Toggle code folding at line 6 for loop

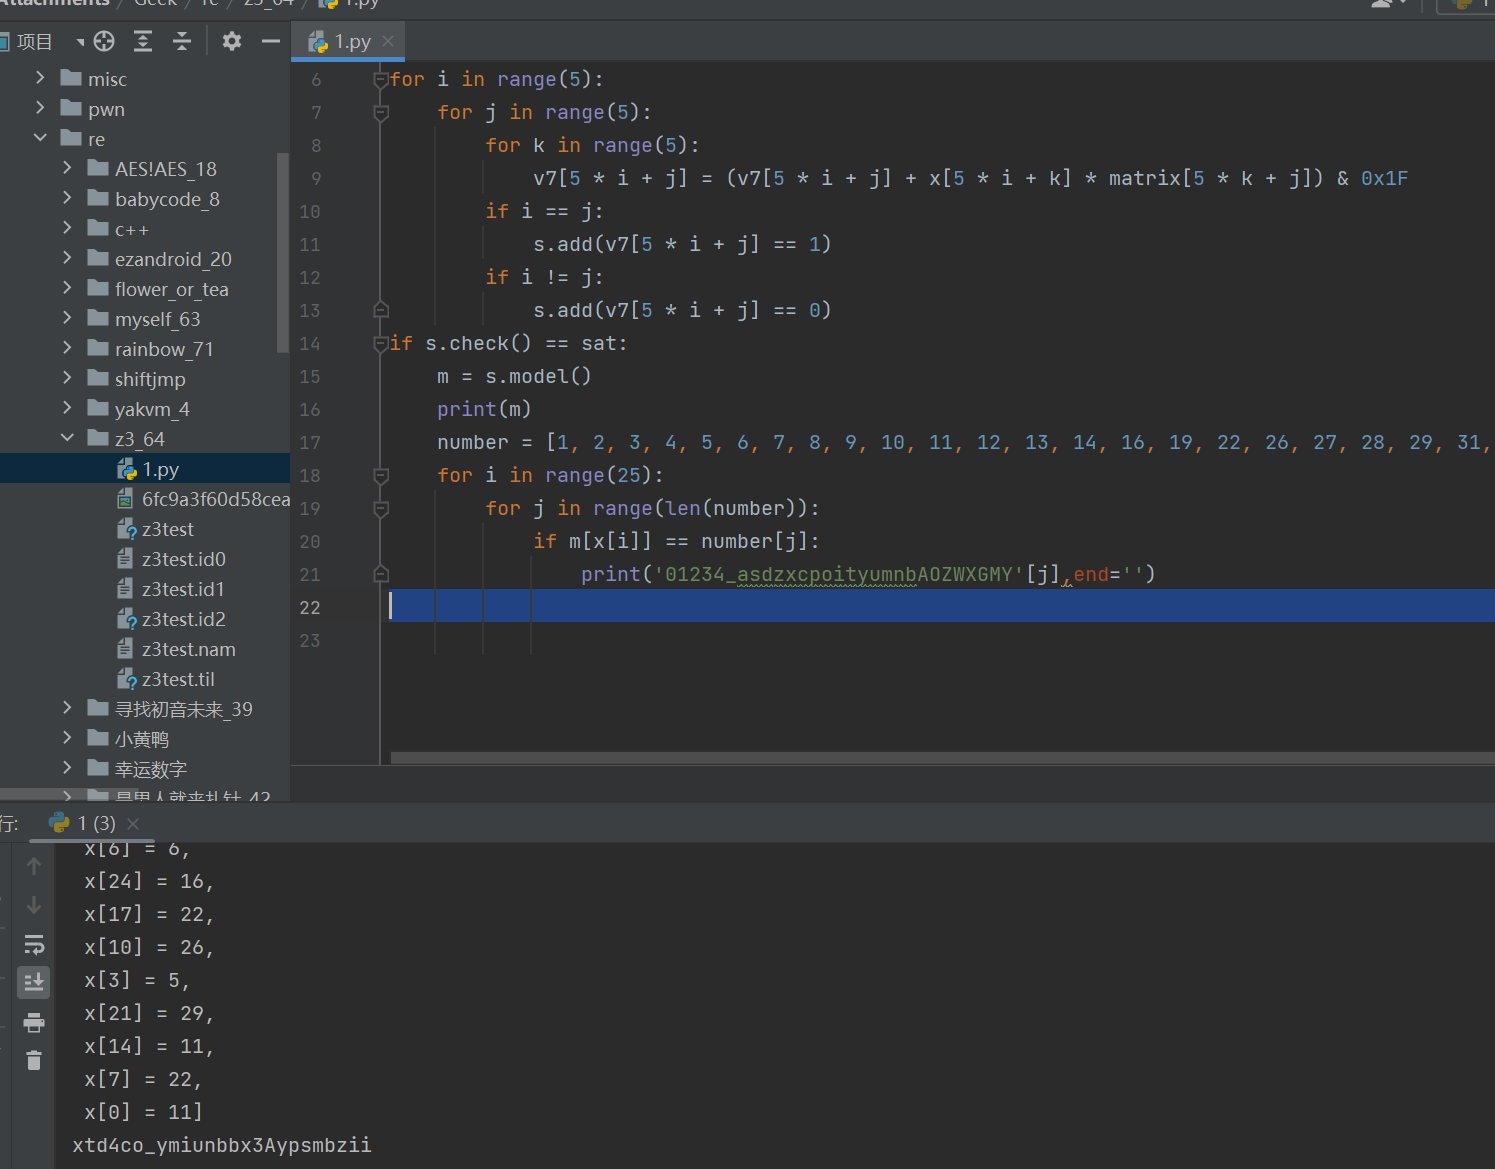point(380,79)
